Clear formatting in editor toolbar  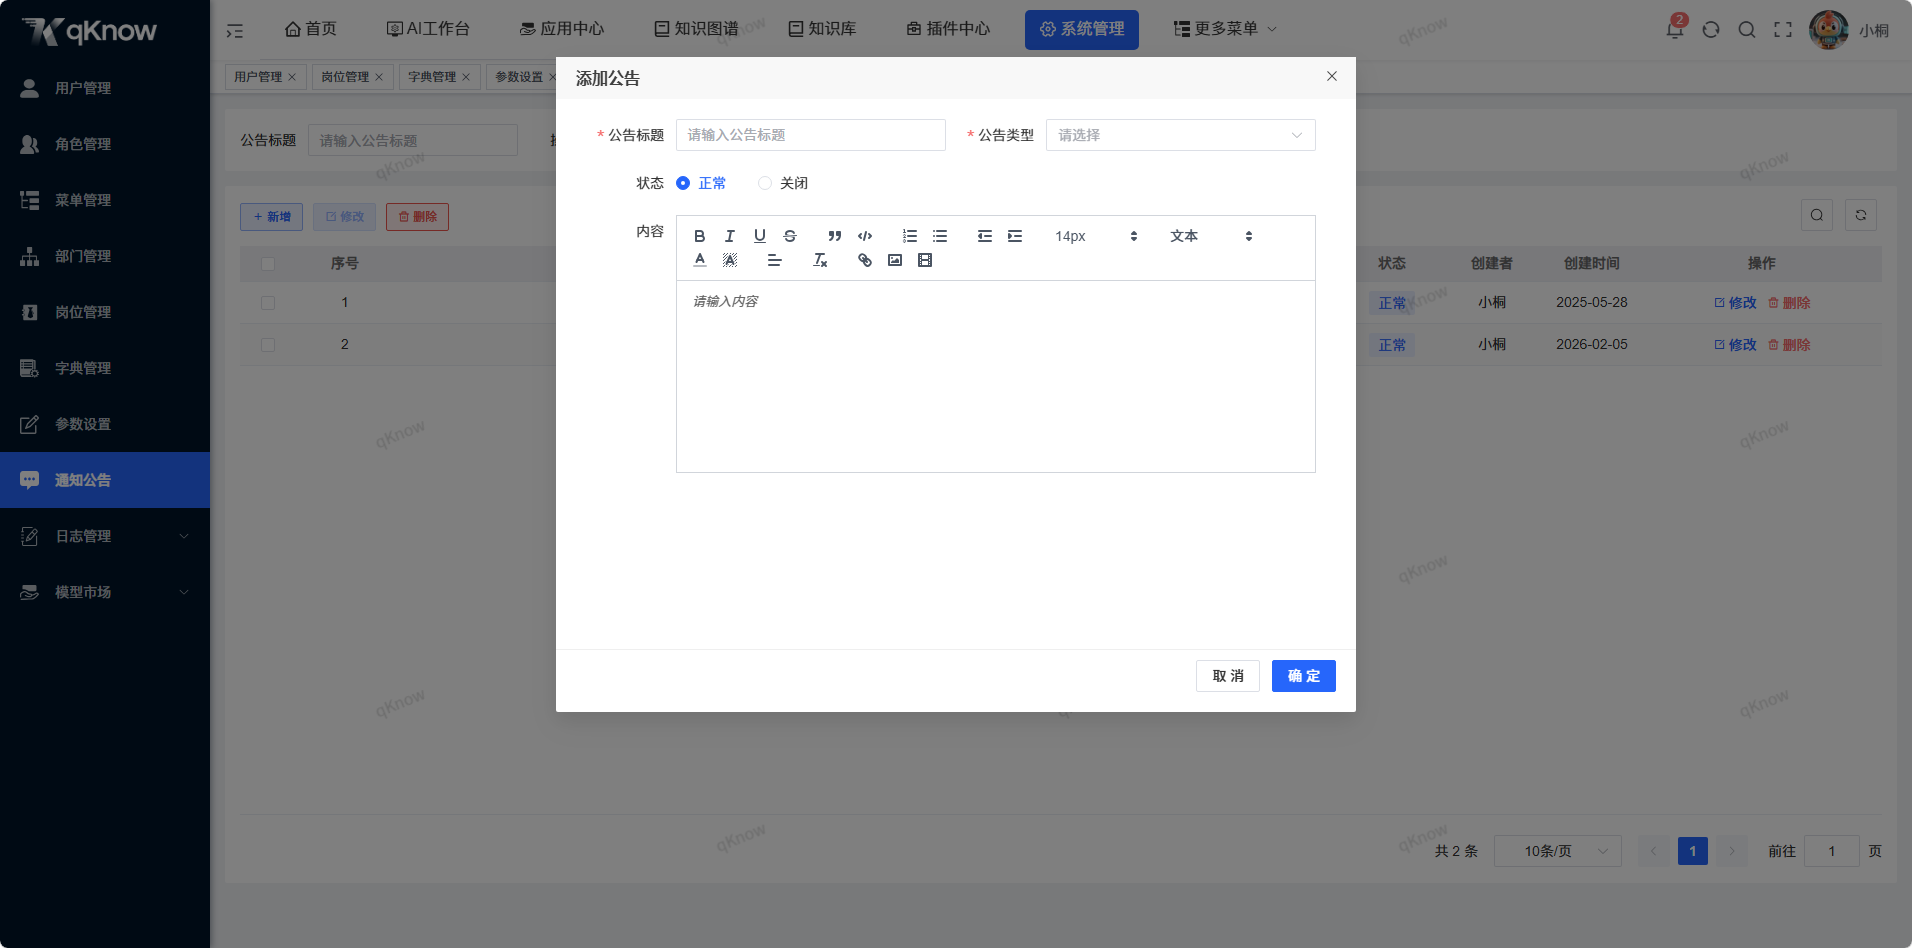pos(820,260)
